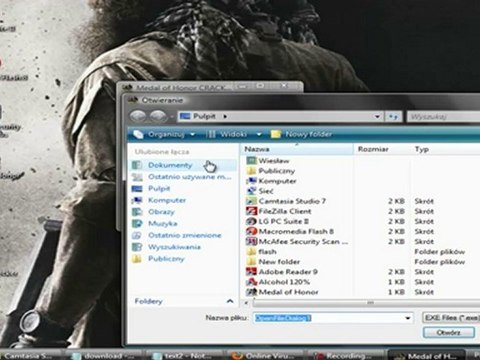The image size is (480, 360).
Task: Click Folder plików type for flash row
Action: [x=439, y=252]
